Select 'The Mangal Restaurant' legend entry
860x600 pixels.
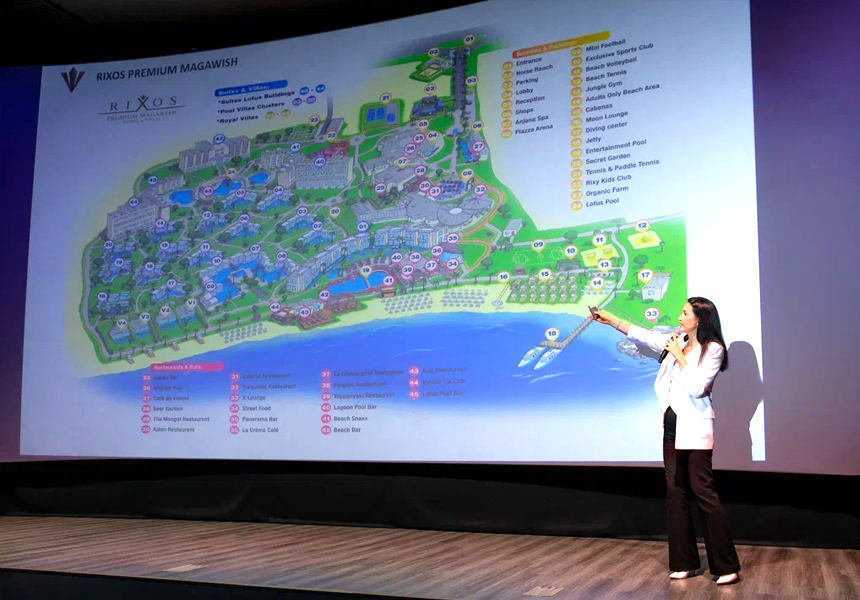pos(181,419)
